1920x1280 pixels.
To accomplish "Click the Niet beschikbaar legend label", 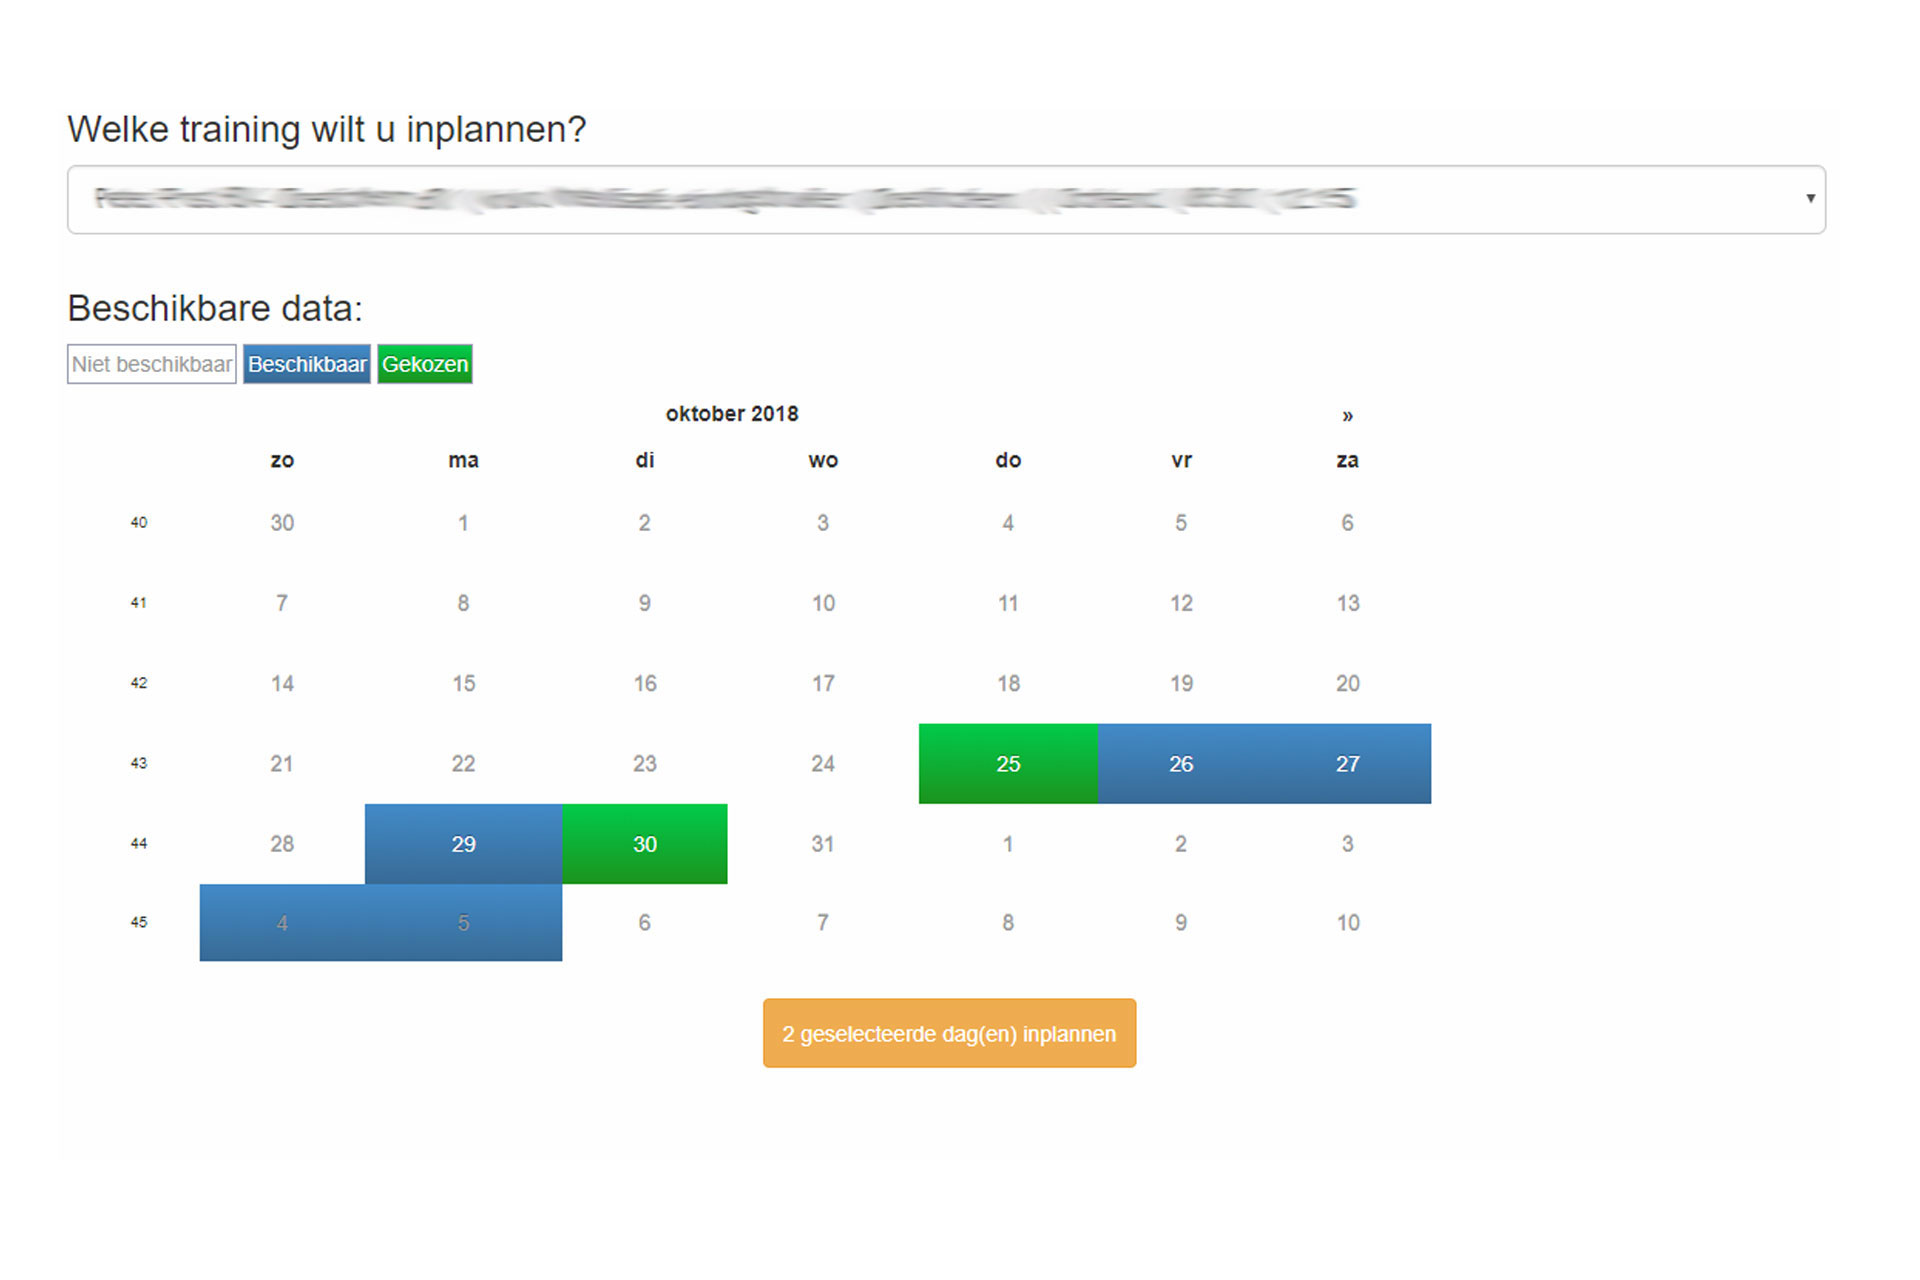I will click(152, 364).
